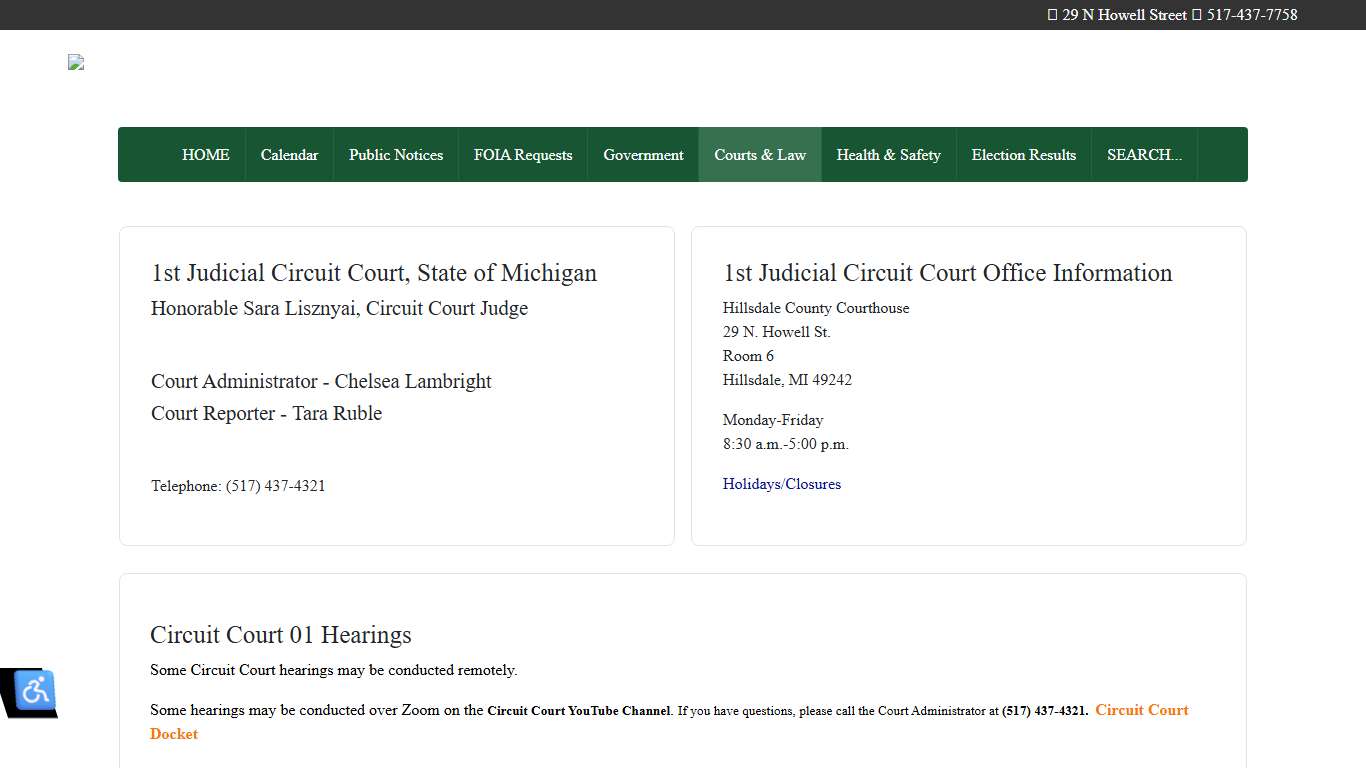This screenshot has height=768, width=1366.
Task: Click the 29 N Howell Street address text
Action: (x=1122, y=15)
